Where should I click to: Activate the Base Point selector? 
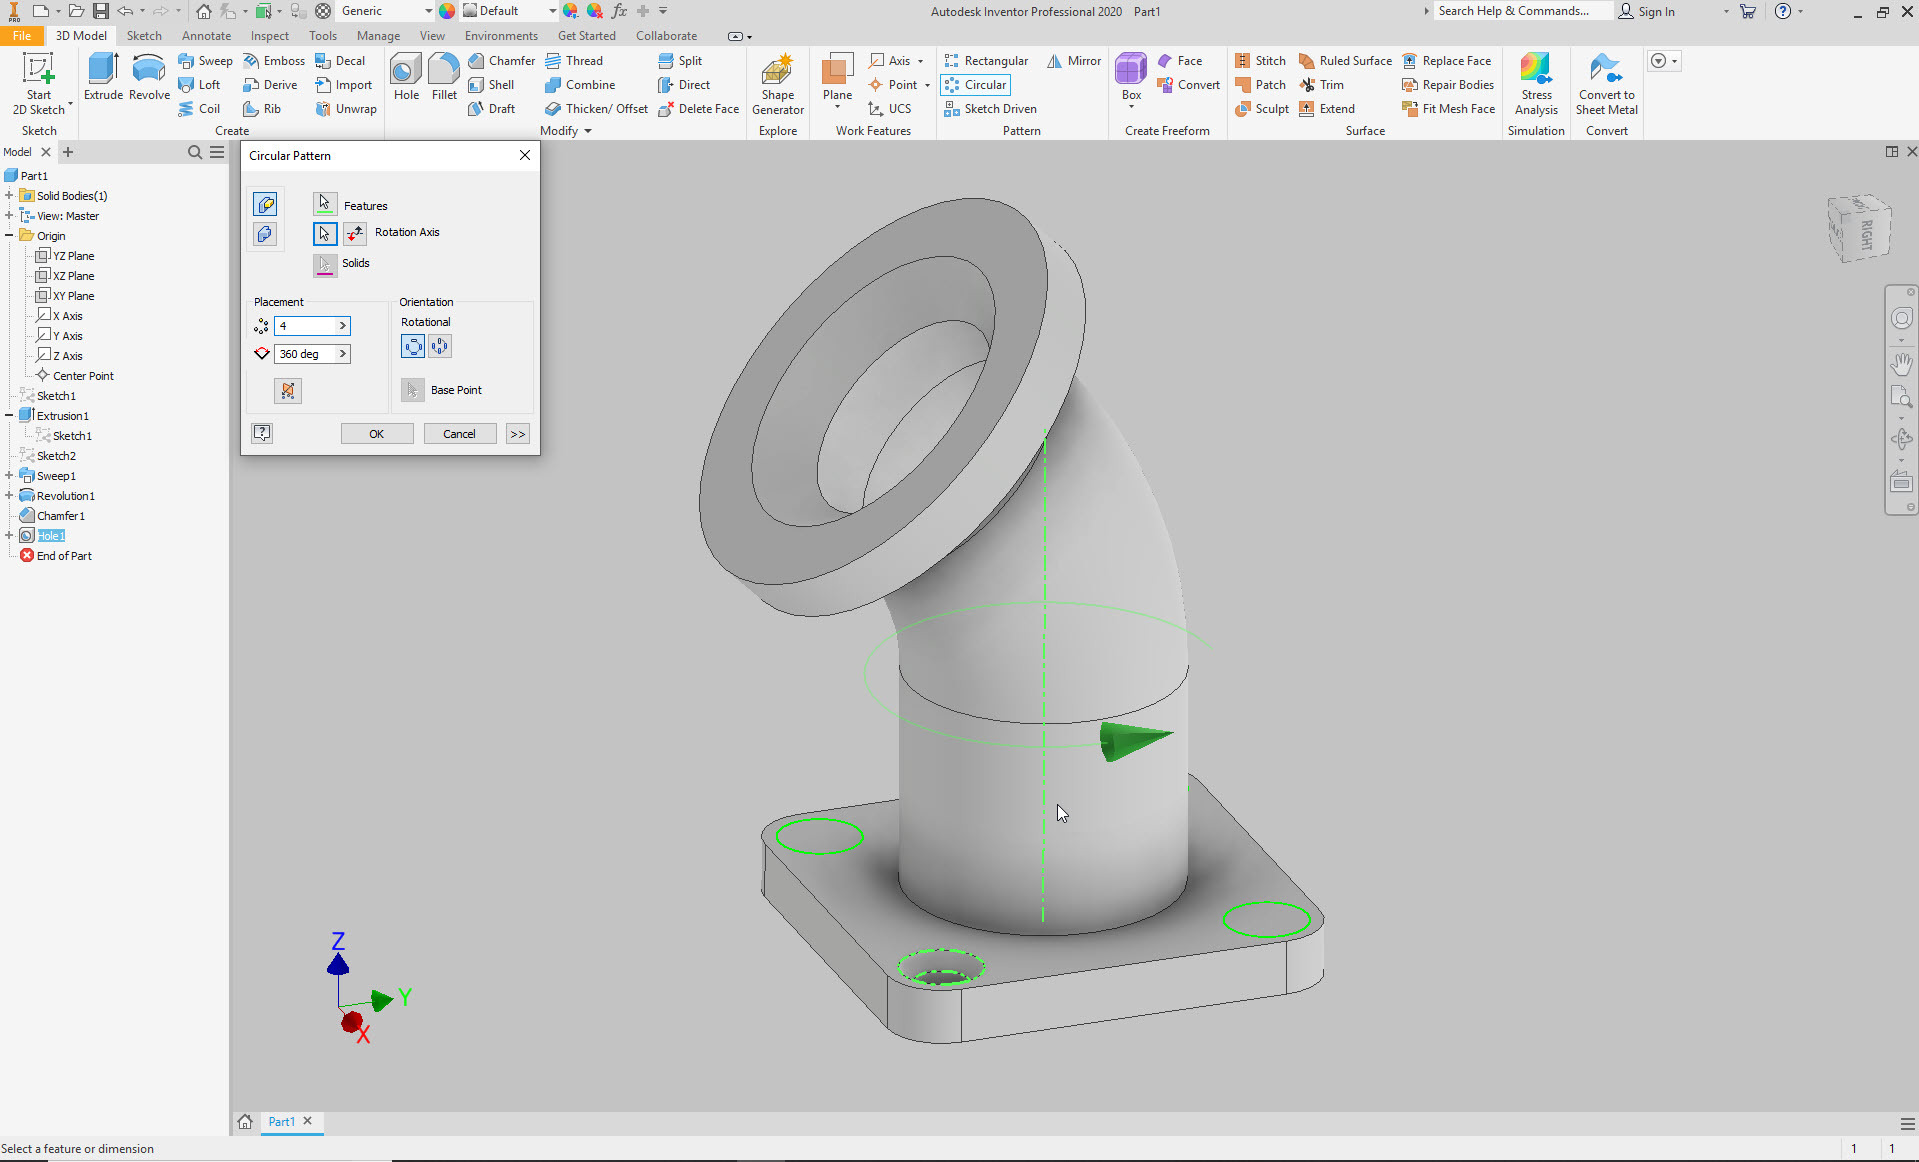click(x=413, y=389)
